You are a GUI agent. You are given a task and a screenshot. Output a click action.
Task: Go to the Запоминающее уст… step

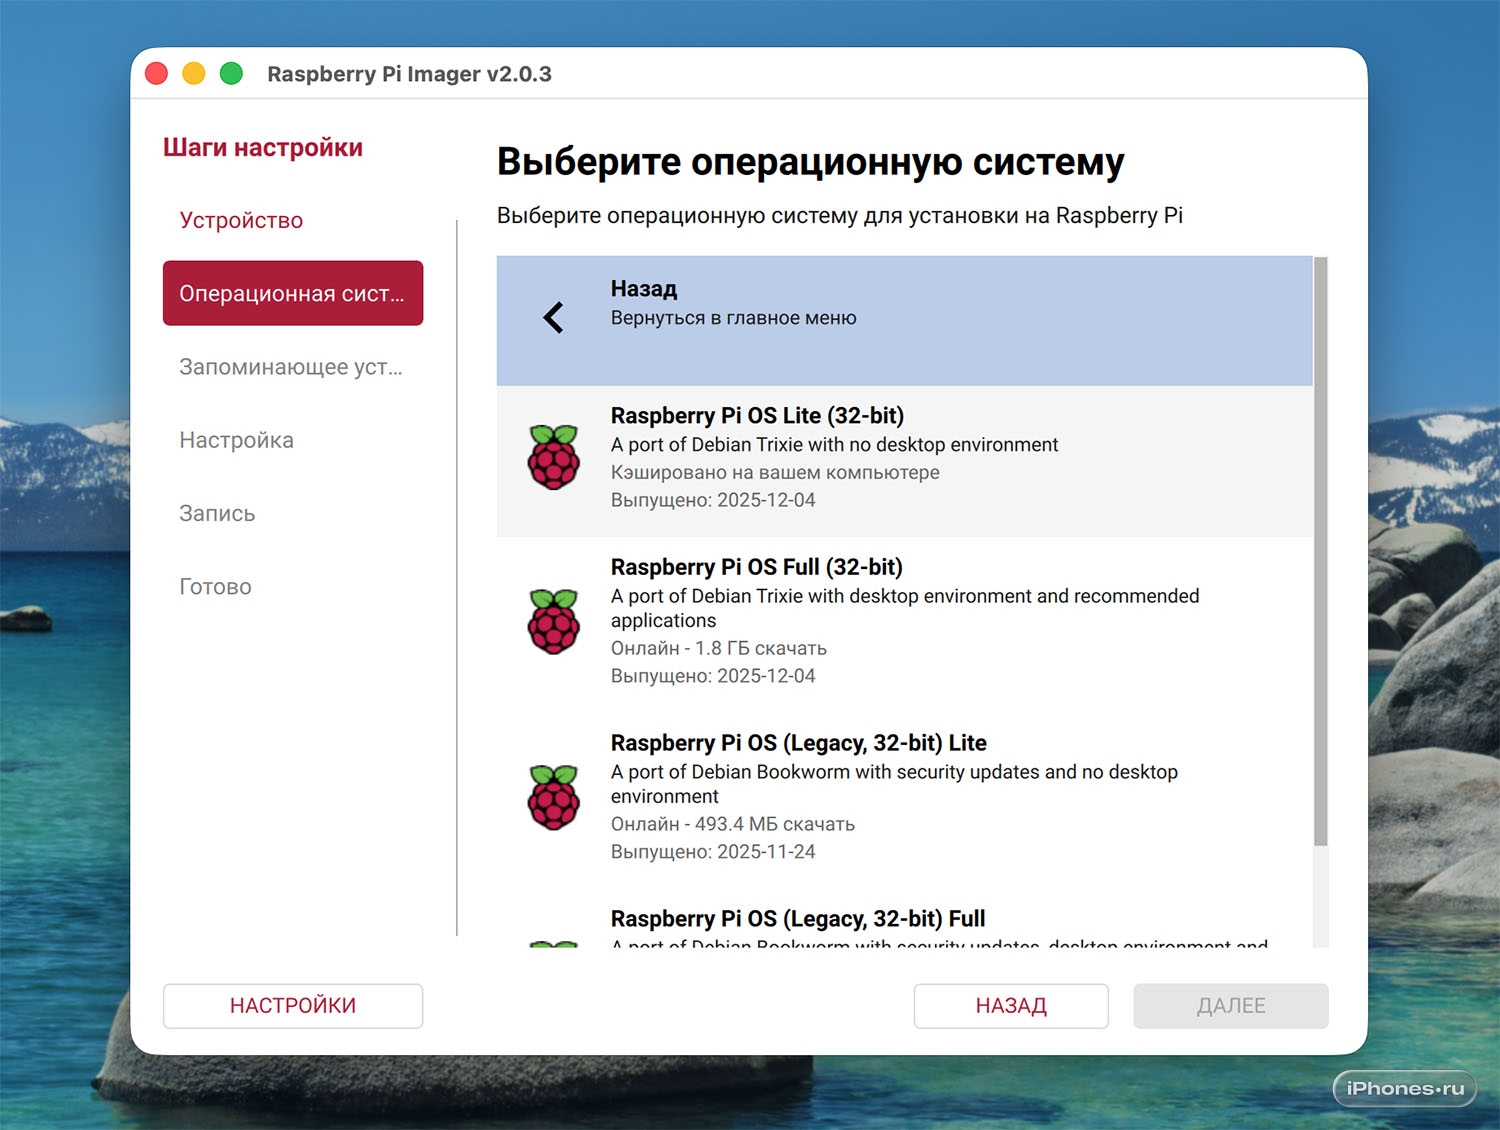291,367
